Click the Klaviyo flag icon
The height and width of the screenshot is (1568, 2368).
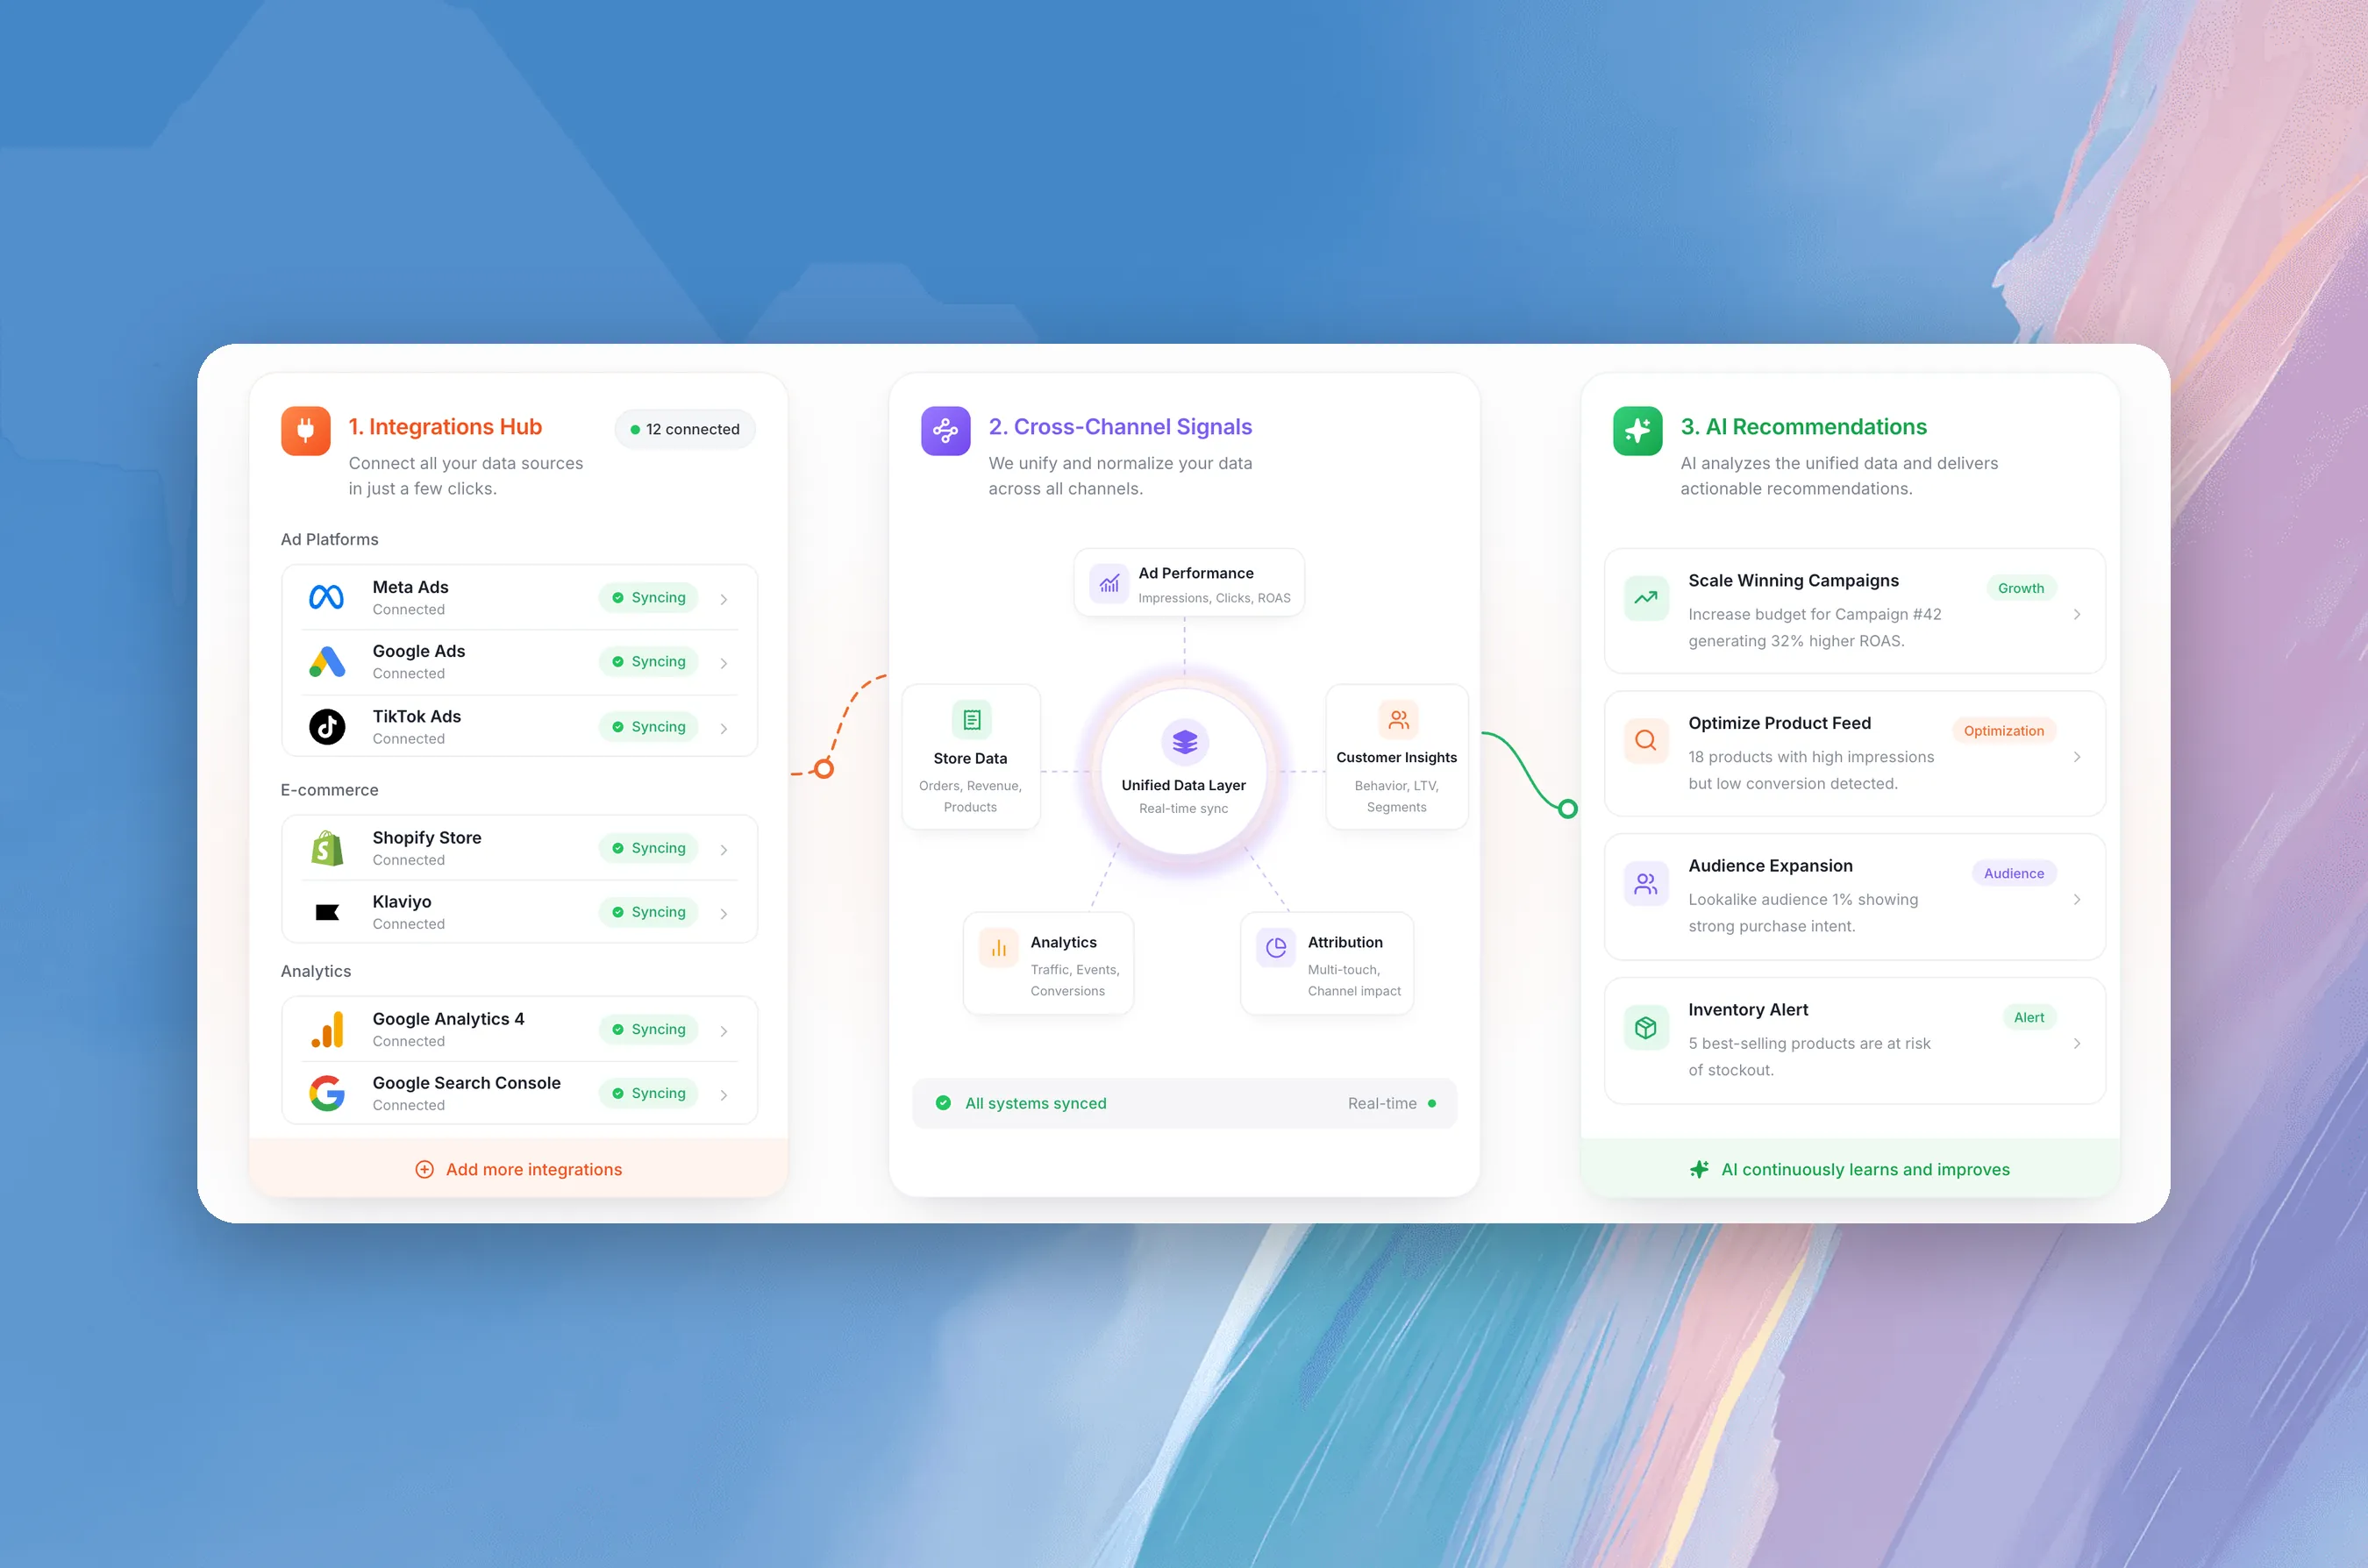click(327, 912)
